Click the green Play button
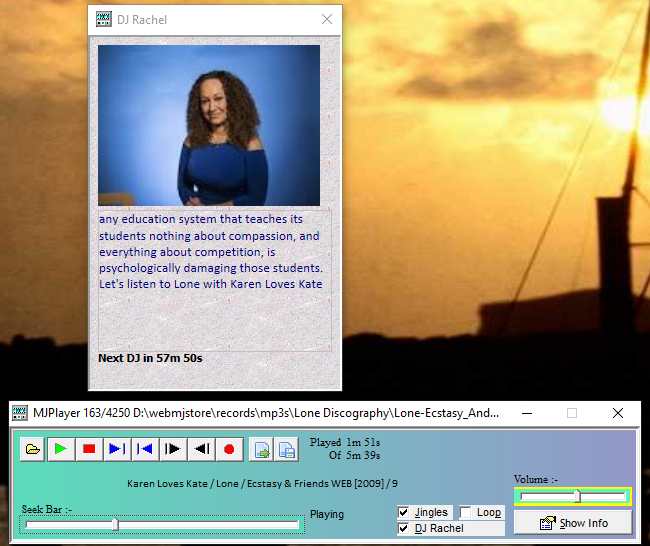Viewport: 650px width, 546px height. (61, 449)
